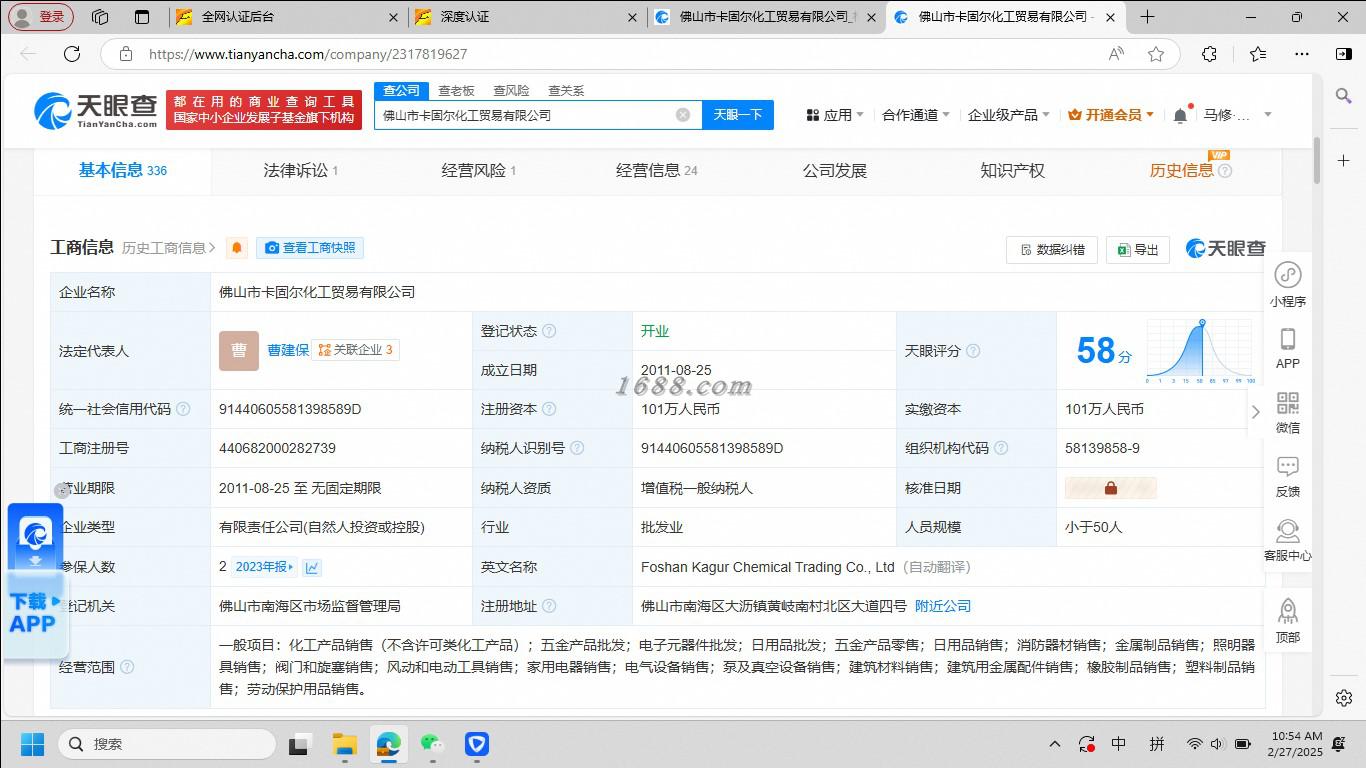Open the 小程序 sidebar icon

pyautogui.click(x=1288, y=275)
